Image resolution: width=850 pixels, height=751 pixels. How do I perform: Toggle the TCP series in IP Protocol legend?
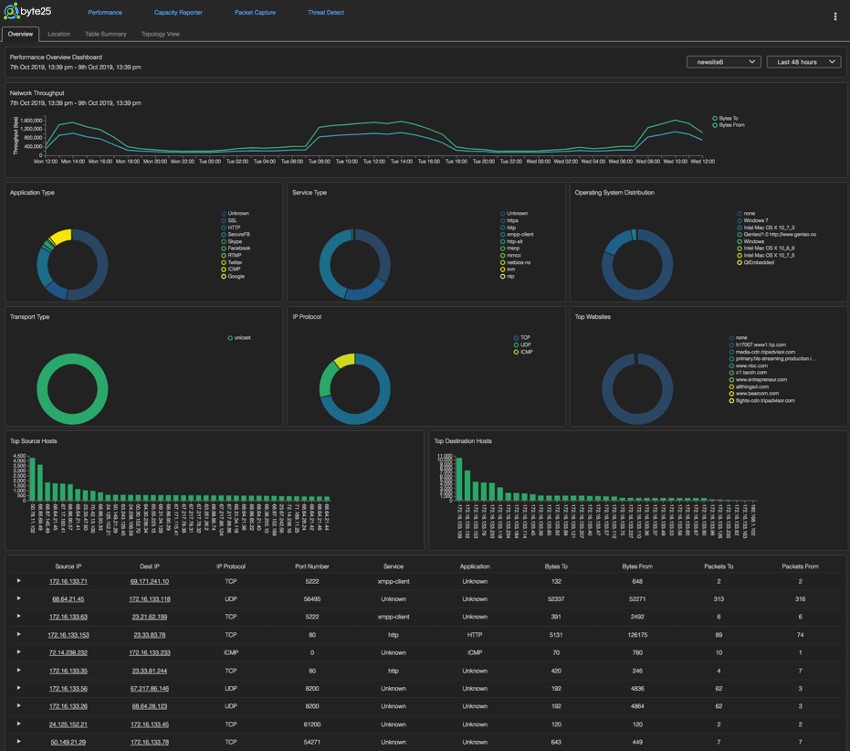(x=515, y=338)
